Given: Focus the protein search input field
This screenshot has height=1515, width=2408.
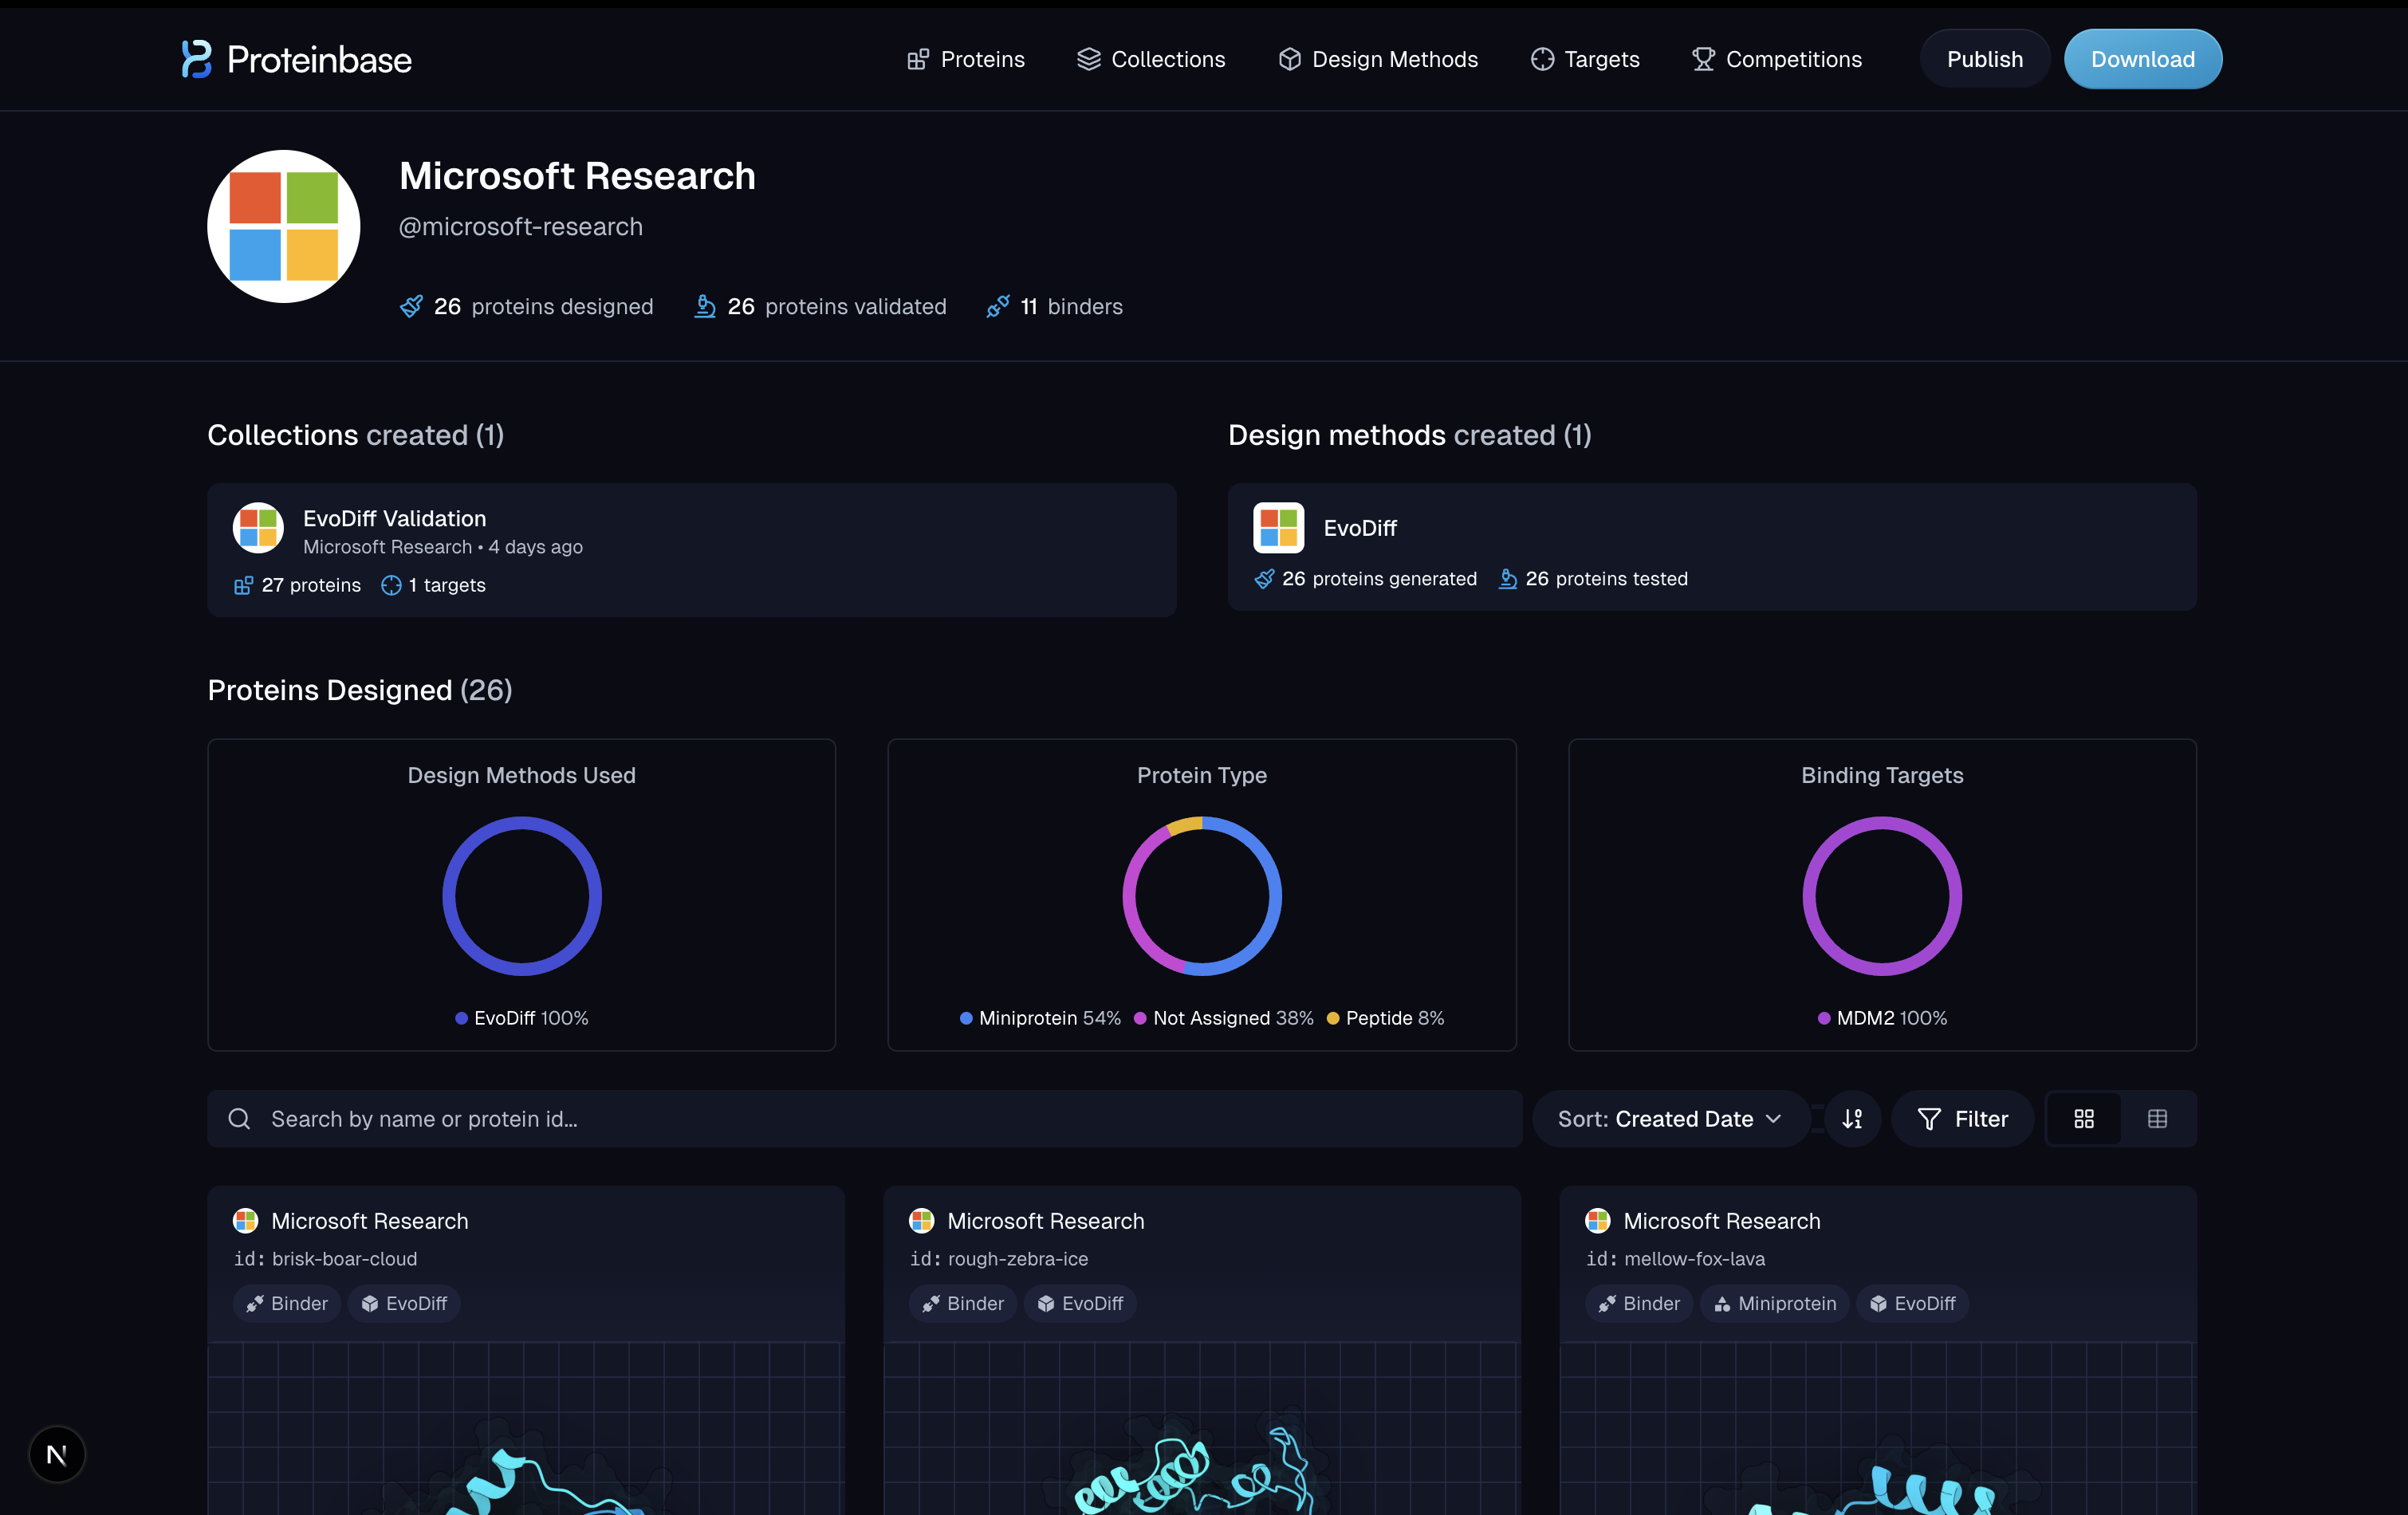Looking at the screenshot, I should coord(865,1119).
